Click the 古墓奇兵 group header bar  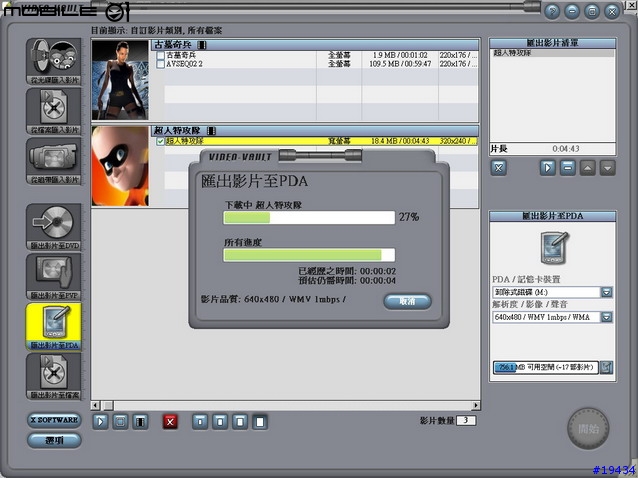point(315,45)
